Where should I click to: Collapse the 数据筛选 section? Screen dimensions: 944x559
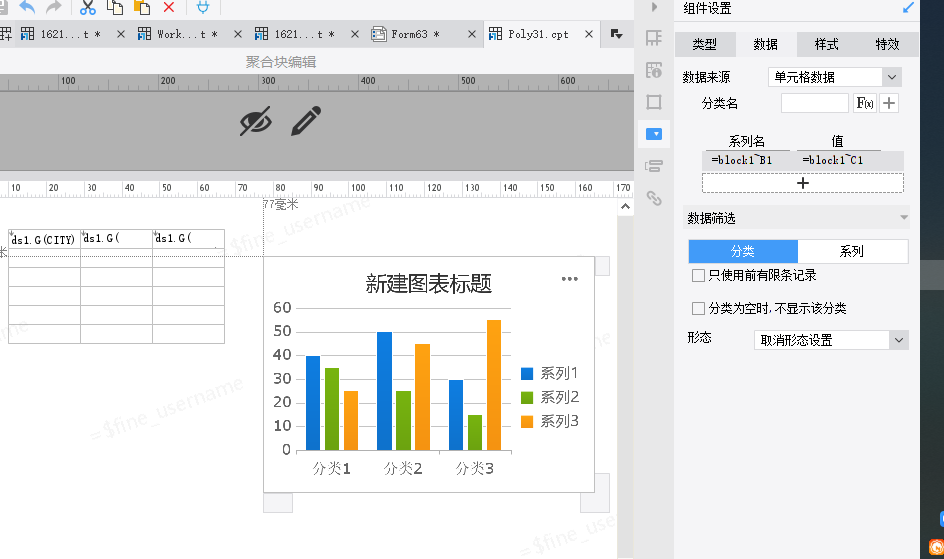pos(903,217)
